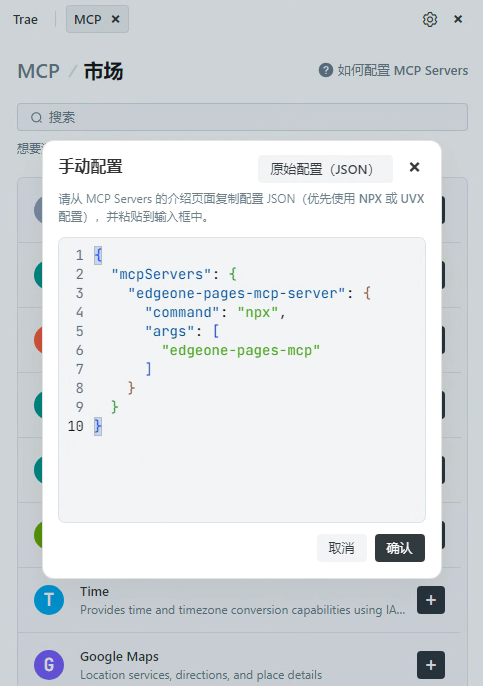Image resolution: width=483 pixels, height=686 pixels.
Task: Close the 手动配置 dialog
Action: (x=414, y=167)
